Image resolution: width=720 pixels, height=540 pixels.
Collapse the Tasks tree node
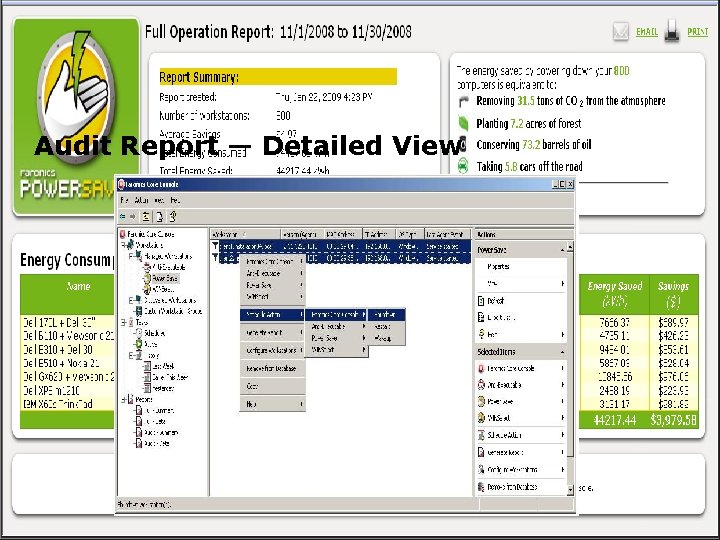[124, 322]
